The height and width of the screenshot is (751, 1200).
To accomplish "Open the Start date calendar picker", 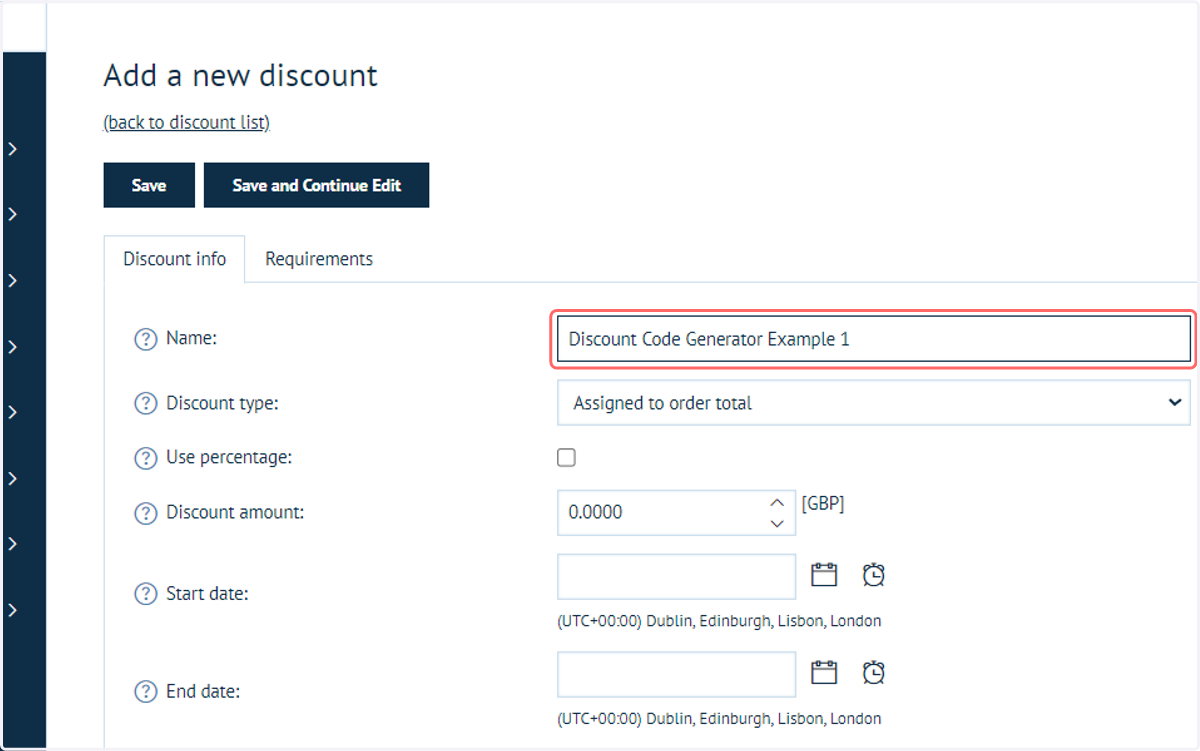I will click(x=823, y=575).
